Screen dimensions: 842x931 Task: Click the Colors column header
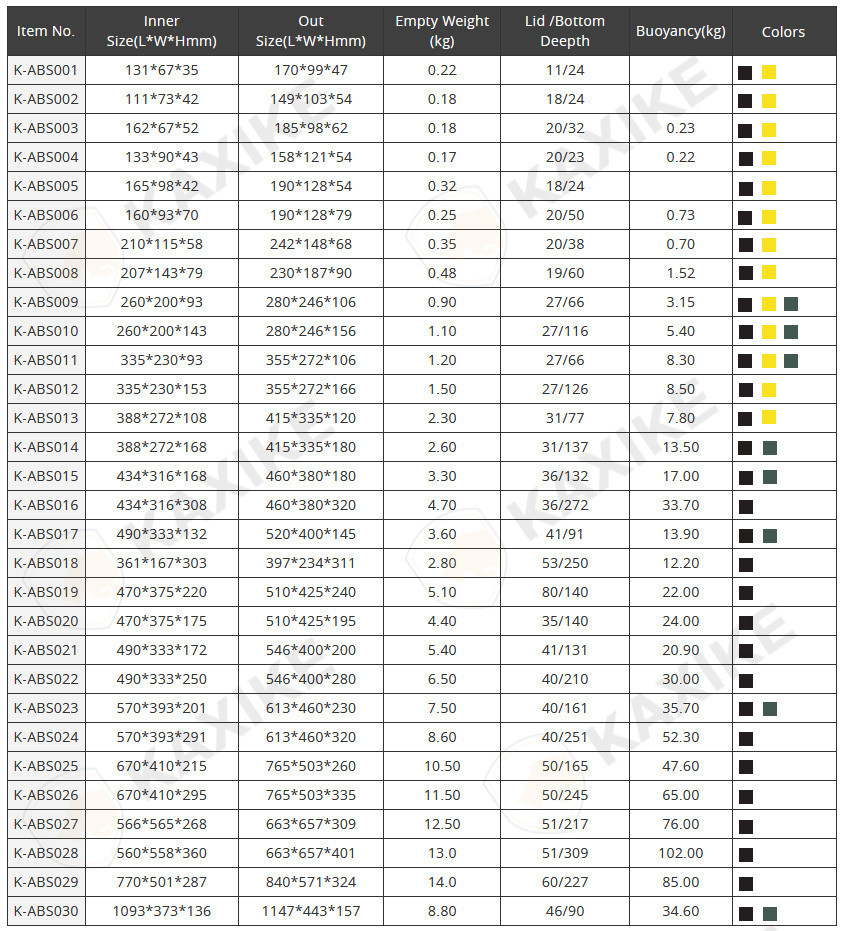pyautogui.click(x=783, y=31)
